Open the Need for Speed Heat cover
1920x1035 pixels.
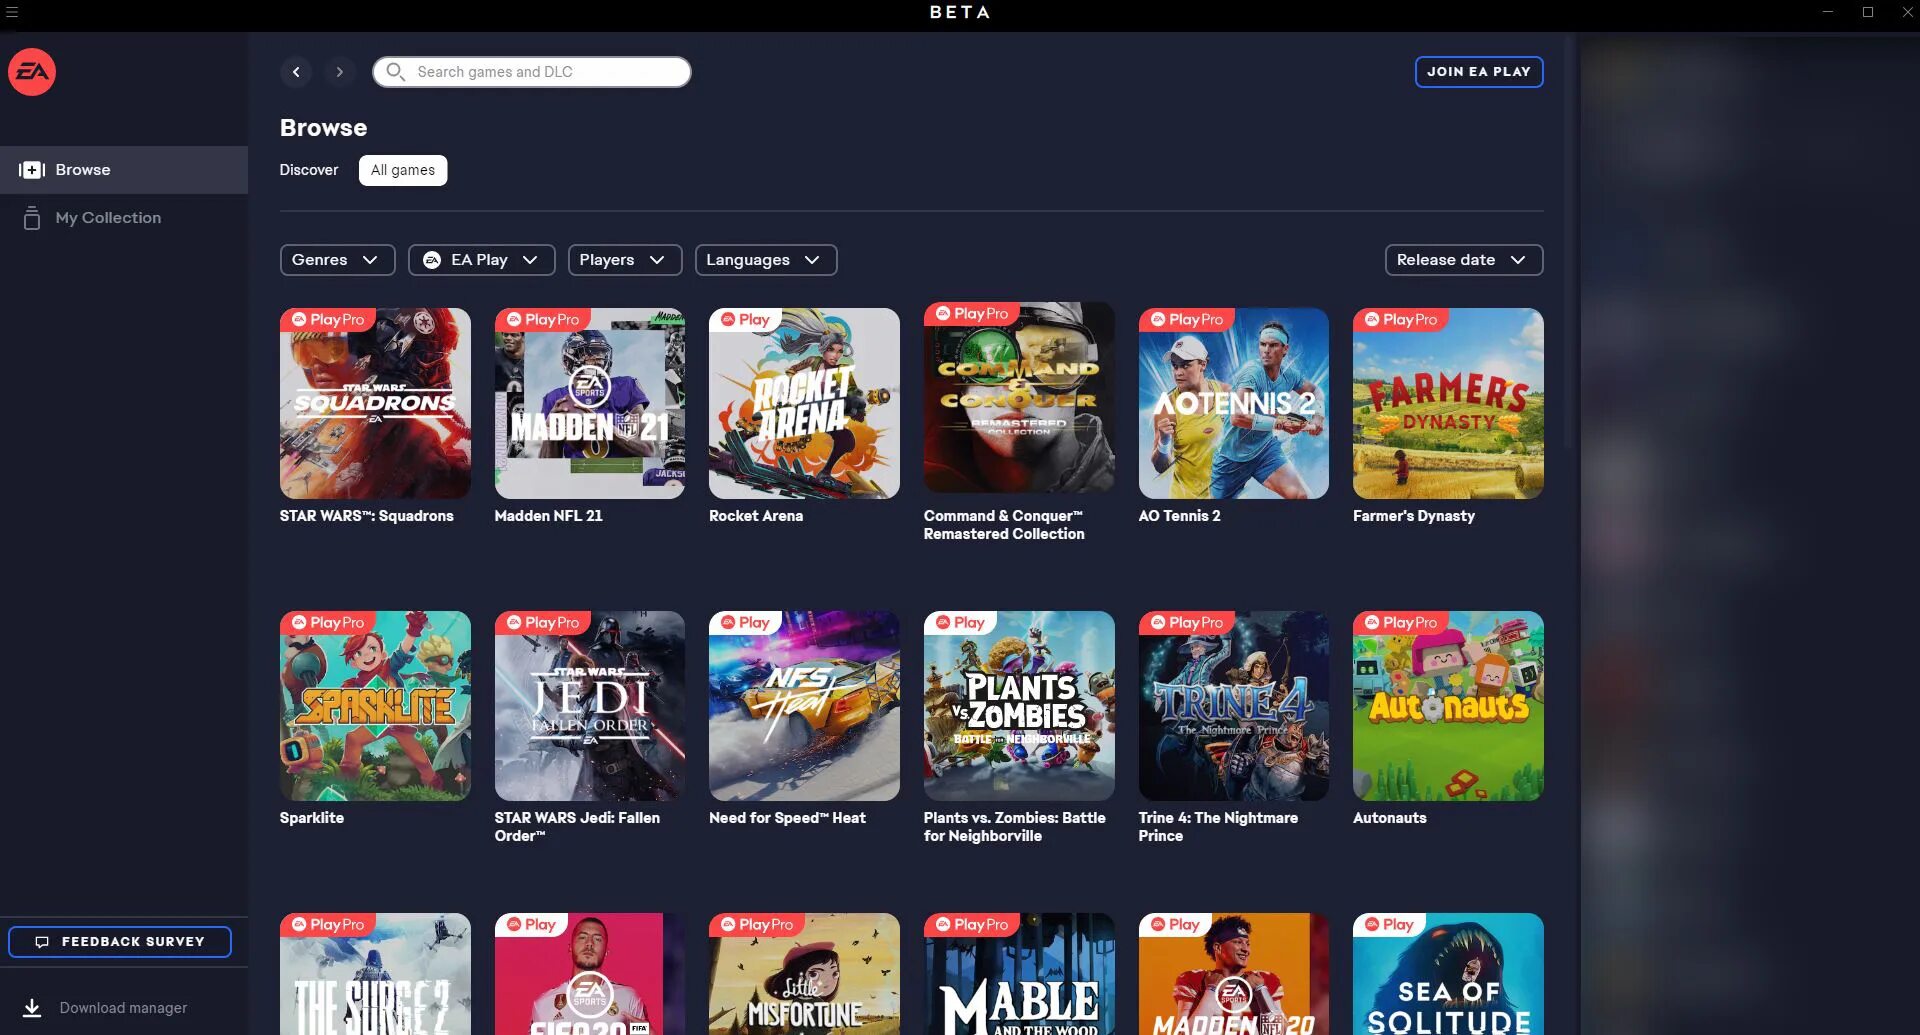tap(804, 706)
